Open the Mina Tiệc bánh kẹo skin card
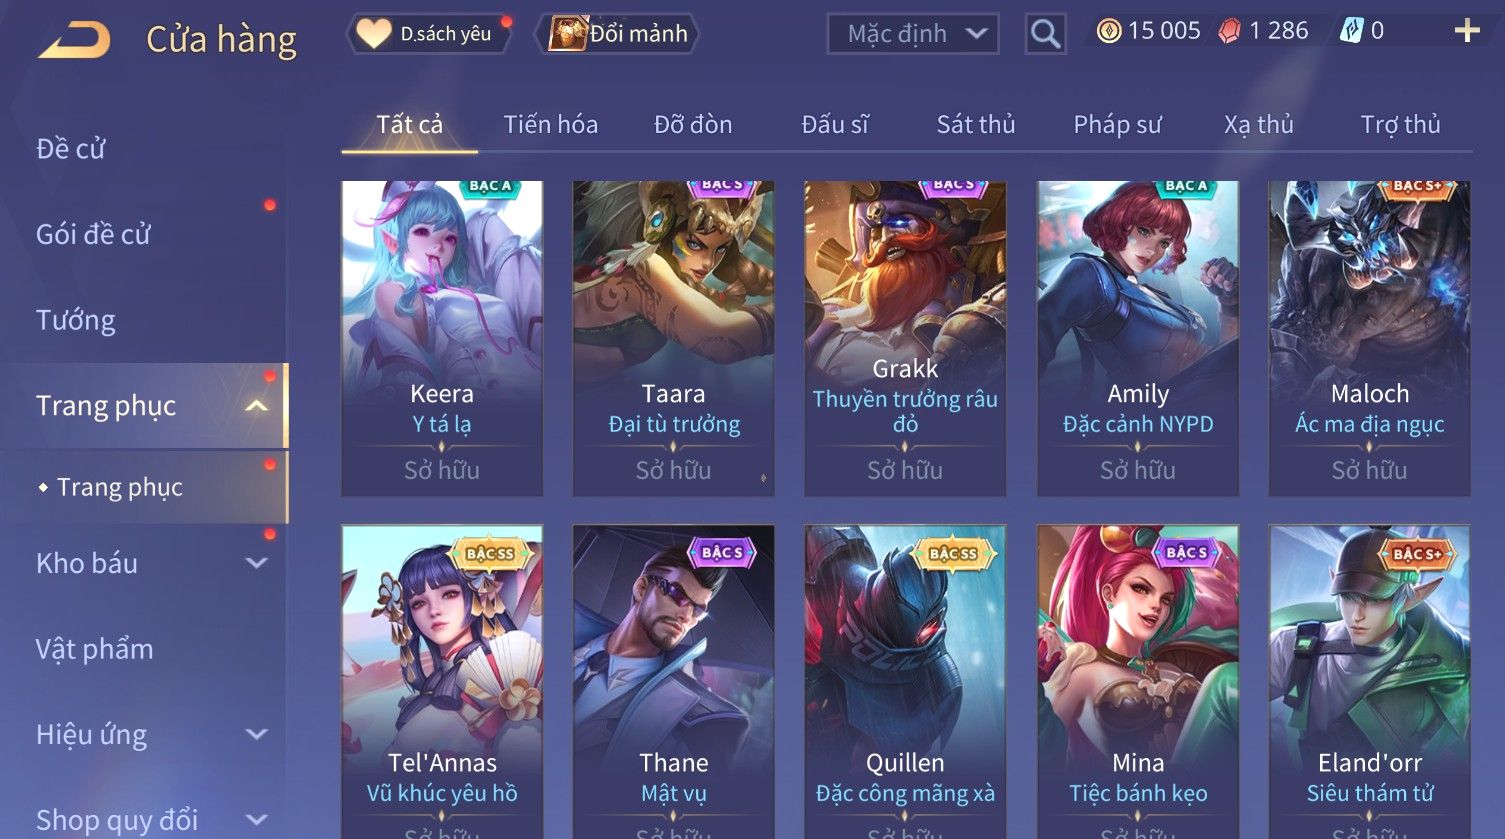 click(x=1138, y=682)
